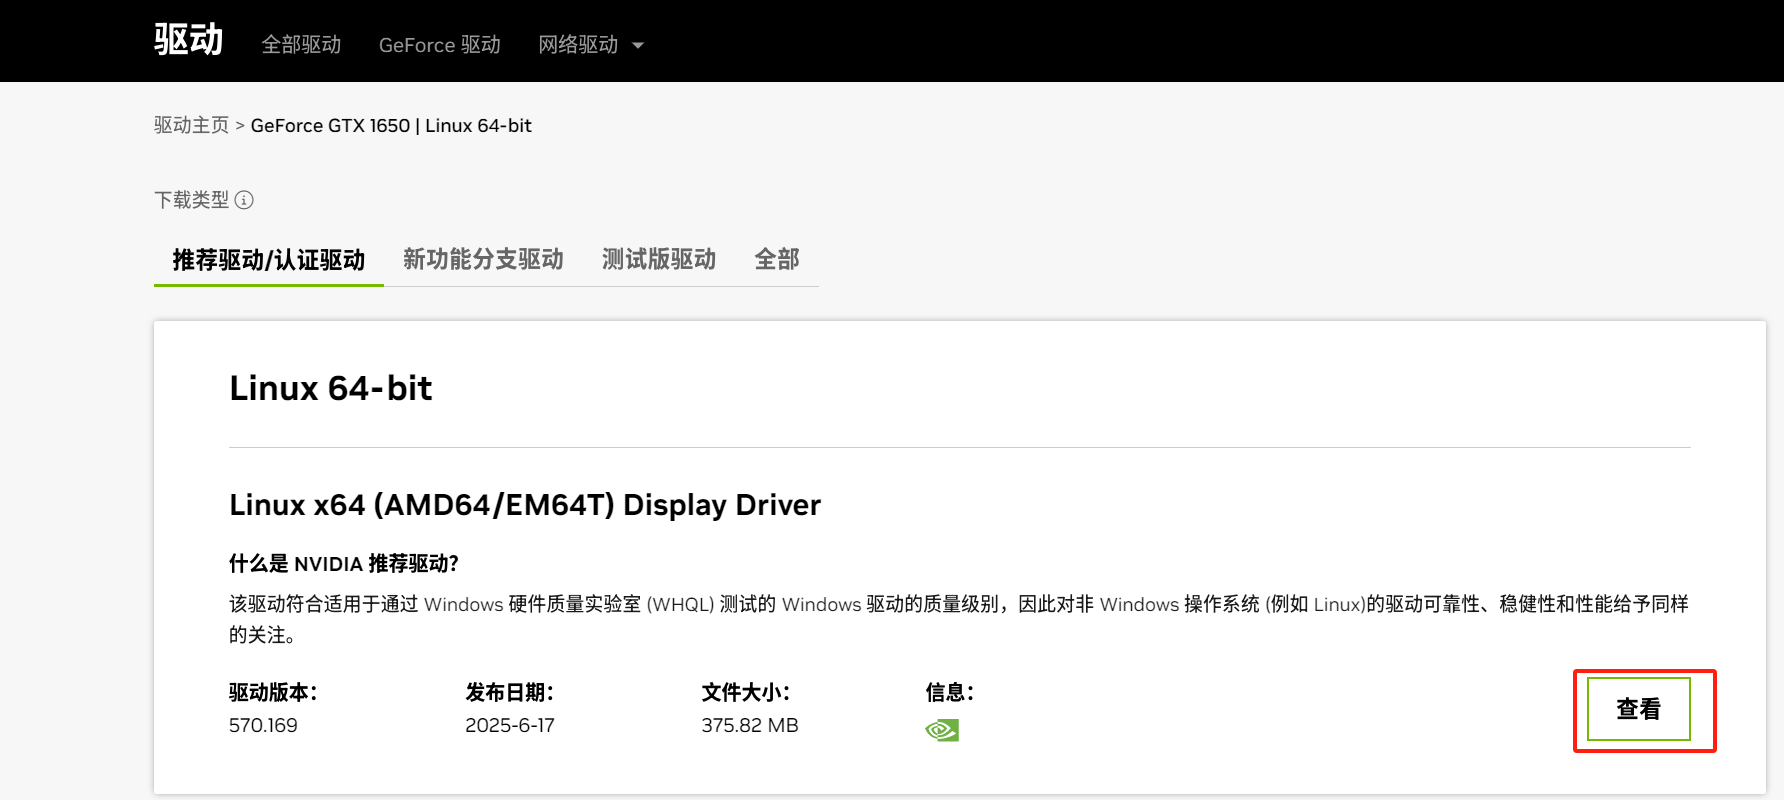Go to 驱动主页 breadcrumb link
The width and height of the screenshot is (1784, 800).
[x=191, y=125]
